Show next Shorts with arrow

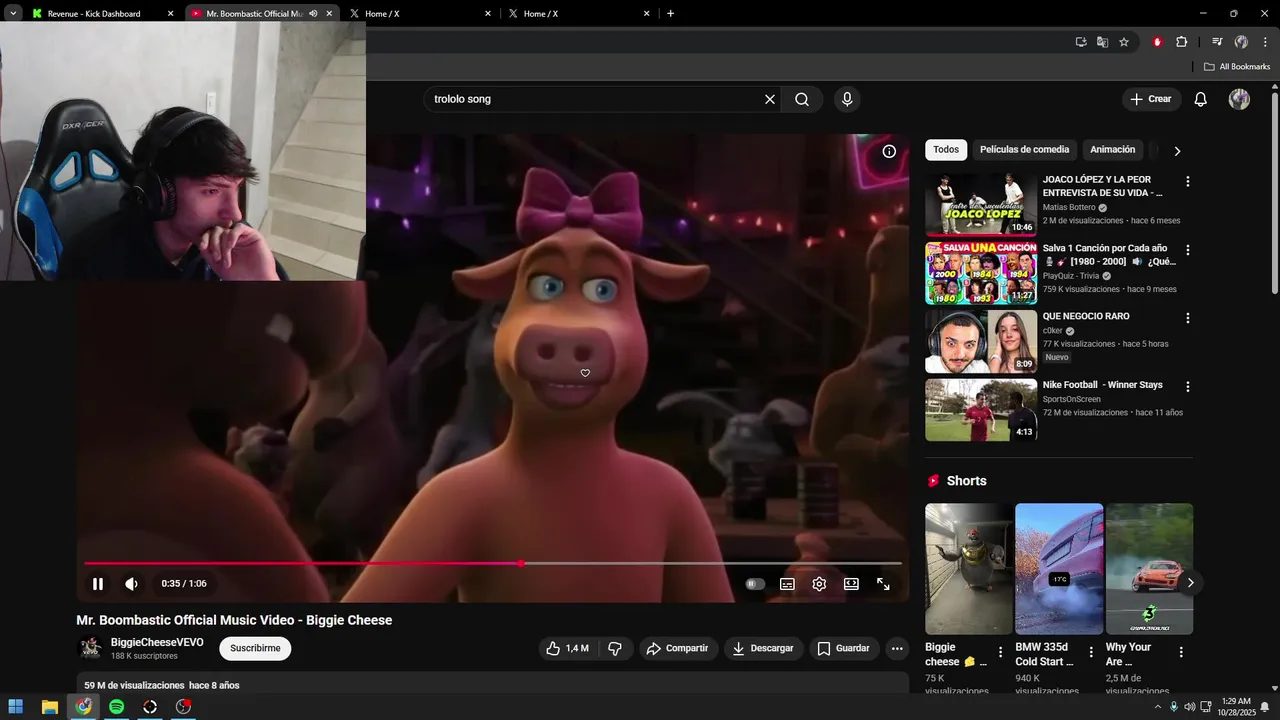click(1190, 583)
